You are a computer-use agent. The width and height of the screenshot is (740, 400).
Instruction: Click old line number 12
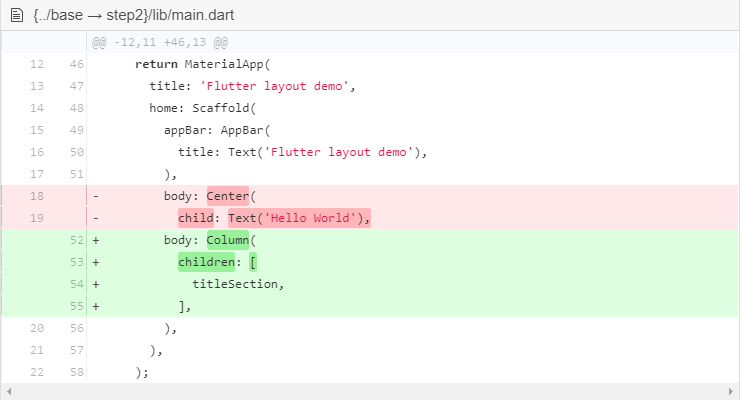click(37, 64)
